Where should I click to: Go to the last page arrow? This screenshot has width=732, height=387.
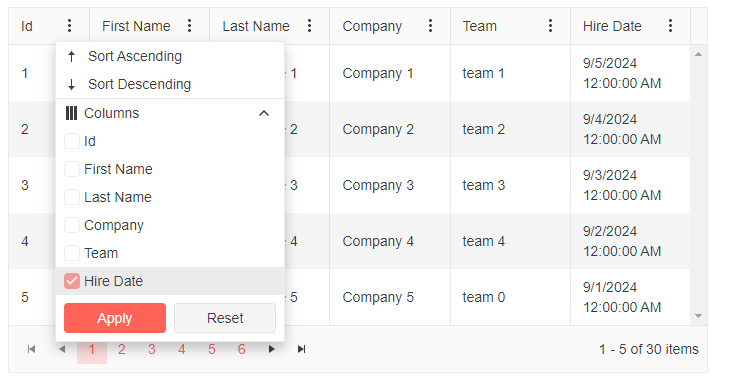click(x=302, y=349)
